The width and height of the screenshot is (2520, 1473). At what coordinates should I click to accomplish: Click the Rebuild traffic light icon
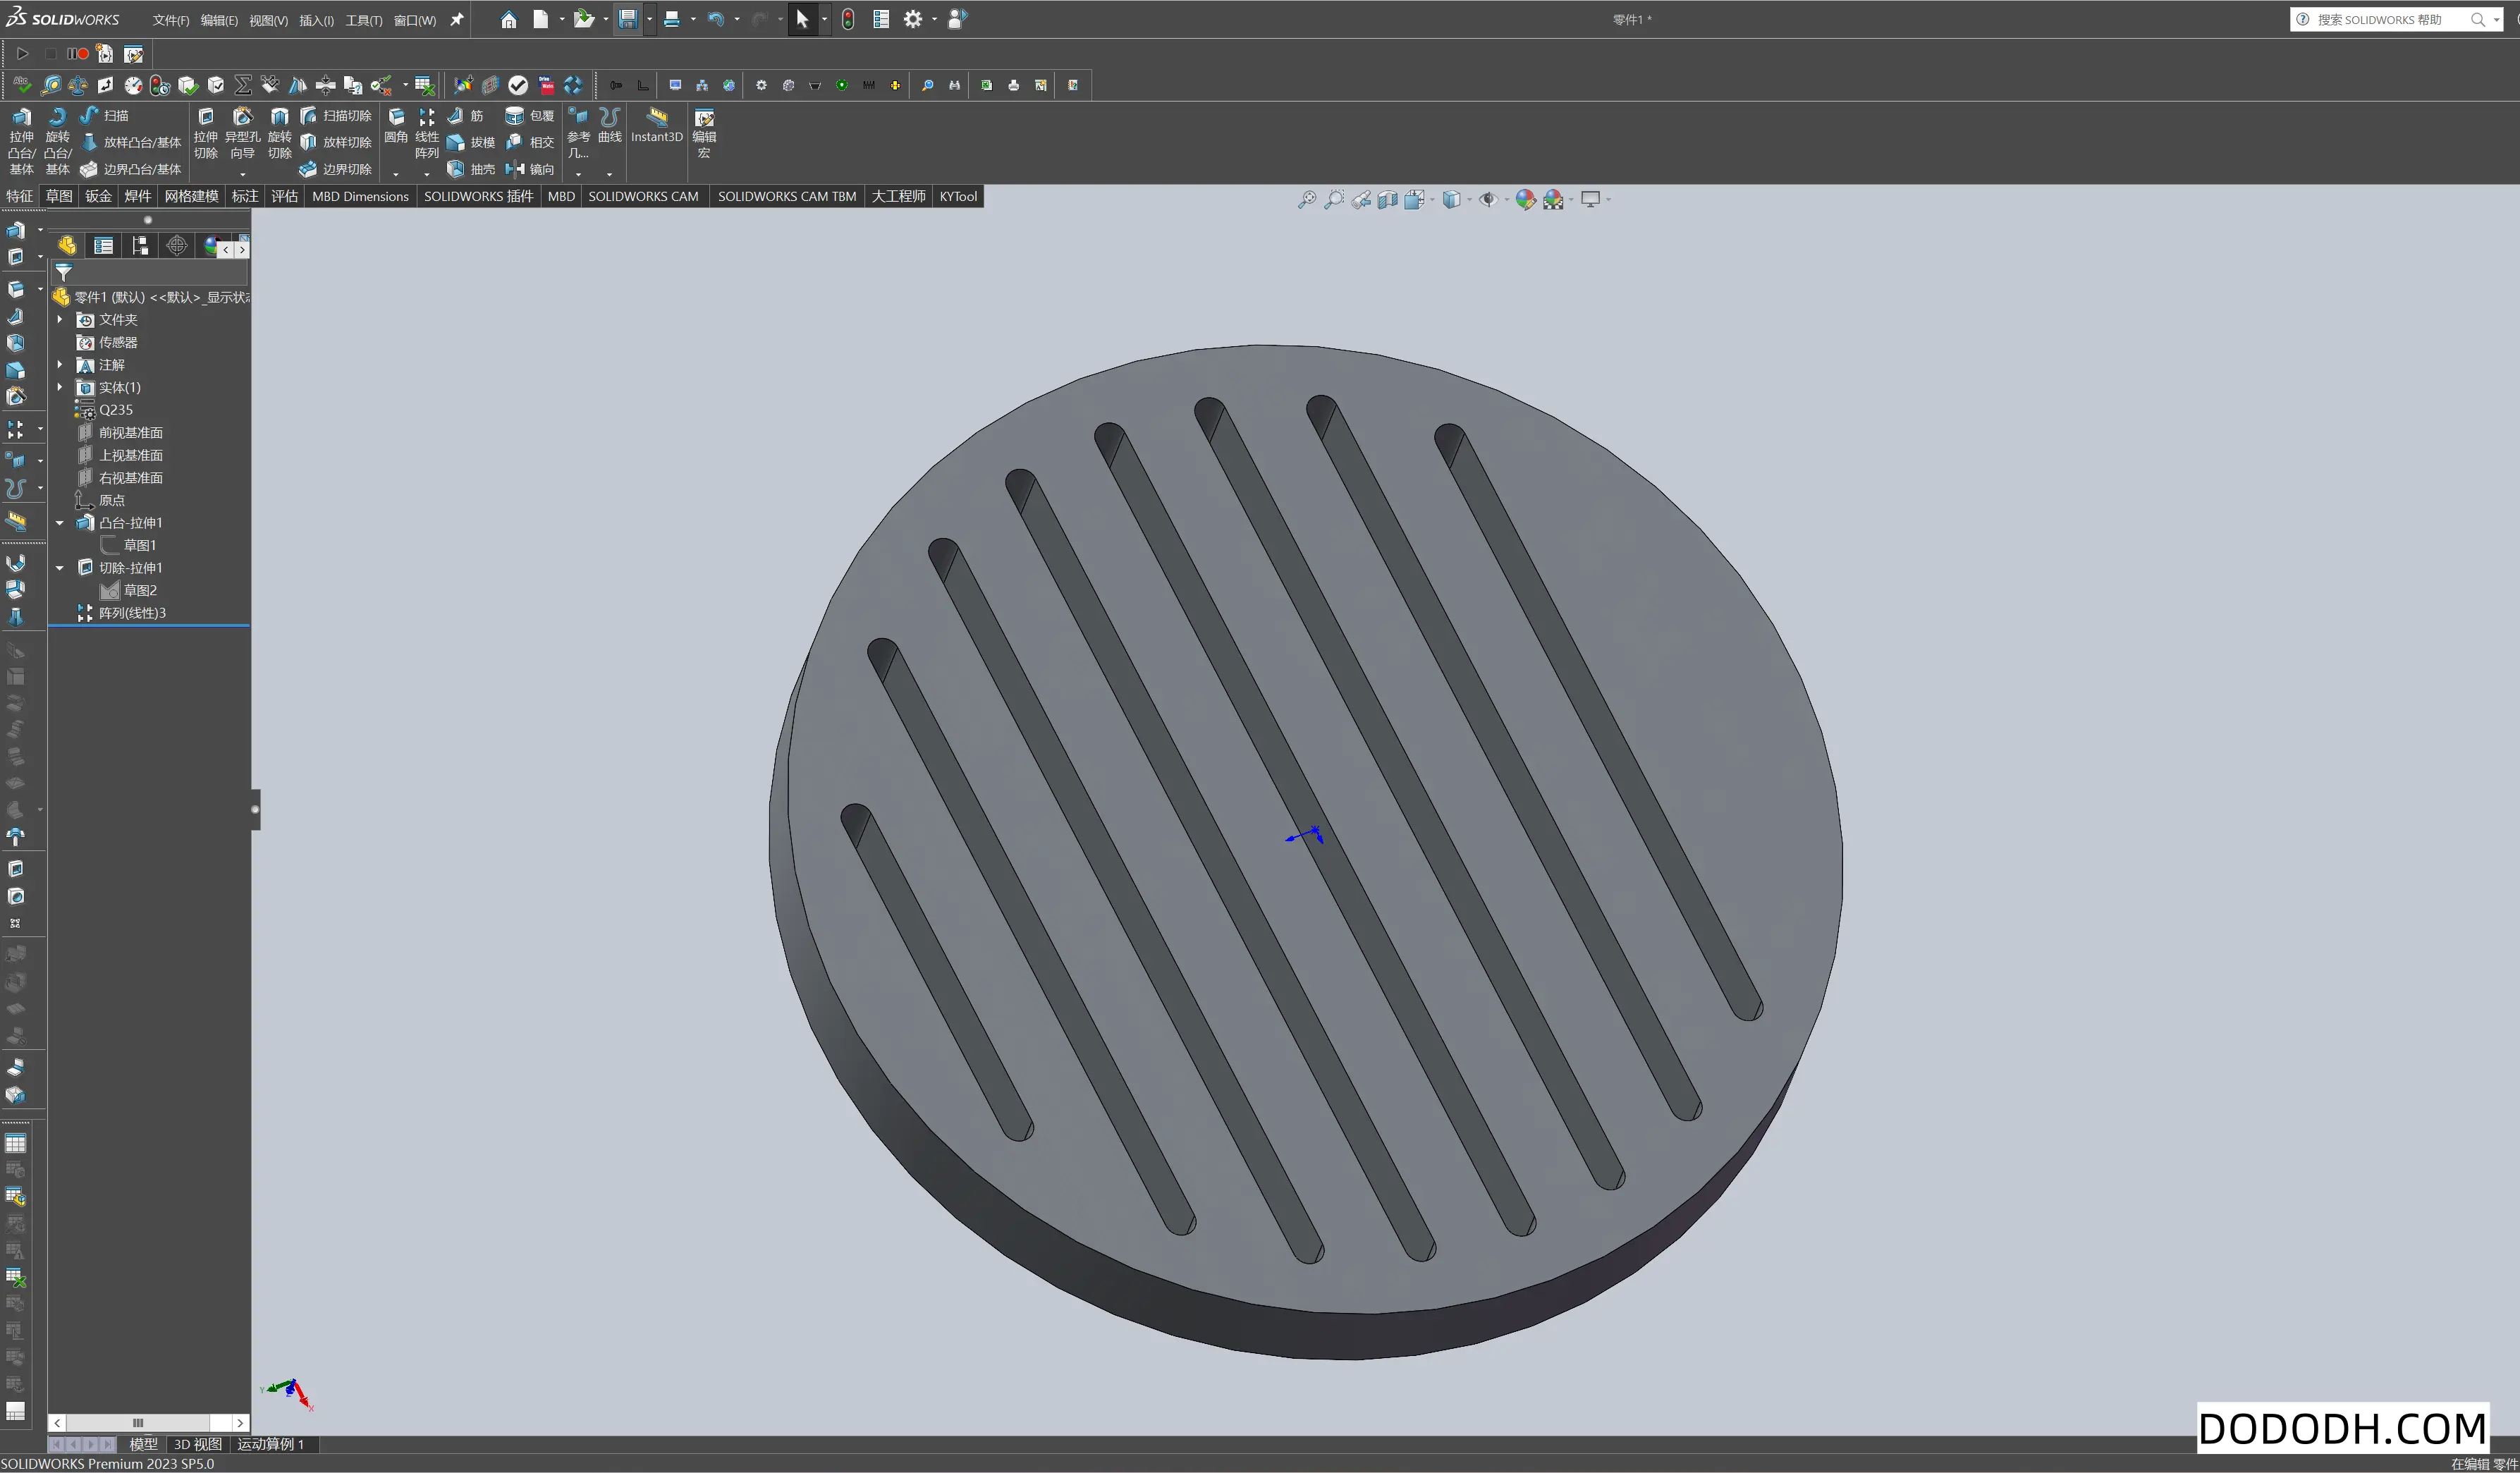[x=848, y=19]
